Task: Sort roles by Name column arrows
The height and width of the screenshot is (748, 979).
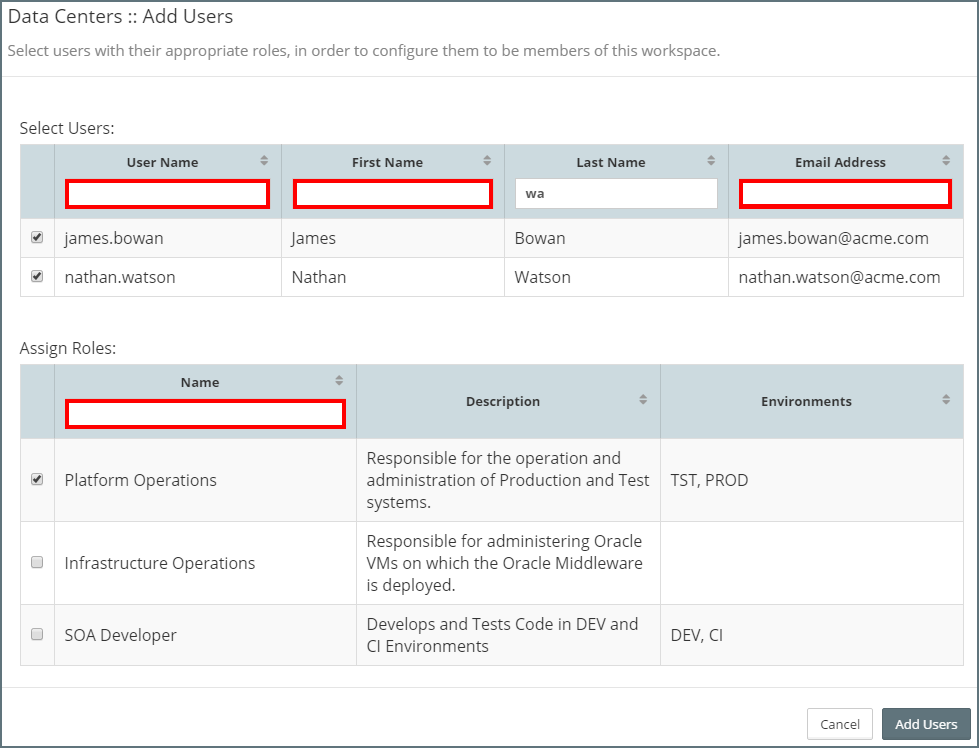Action: click(339, 381)
